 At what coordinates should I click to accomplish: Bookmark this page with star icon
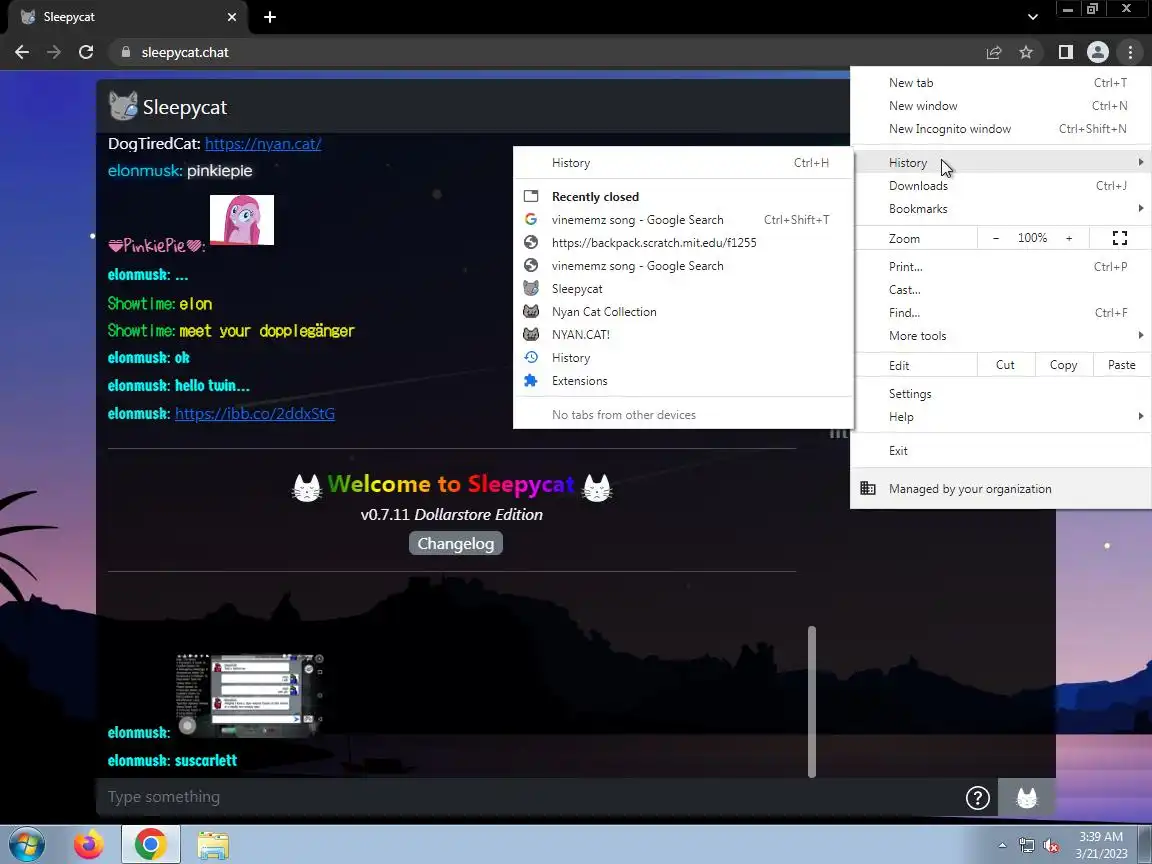[x=1026, y=52]
